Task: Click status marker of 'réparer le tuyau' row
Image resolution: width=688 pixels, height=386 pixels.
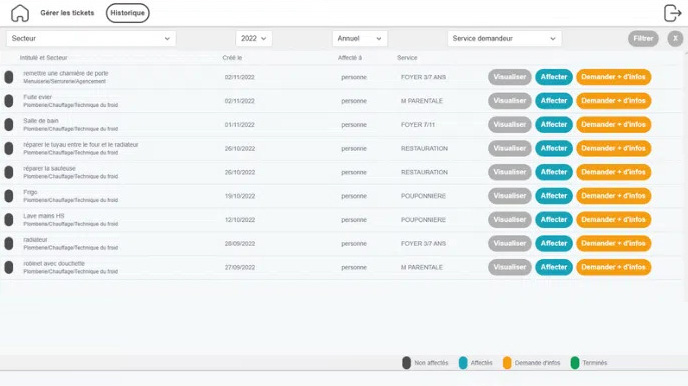Action: 9,148
